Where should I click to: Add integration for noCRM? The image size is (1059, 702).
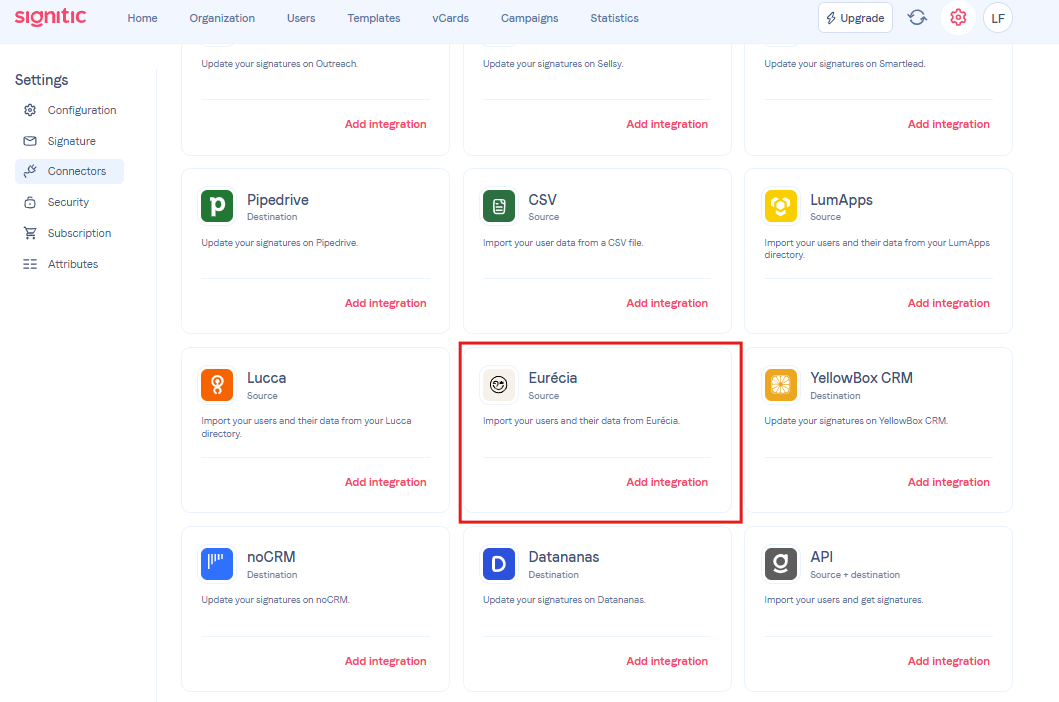(386, 661)
